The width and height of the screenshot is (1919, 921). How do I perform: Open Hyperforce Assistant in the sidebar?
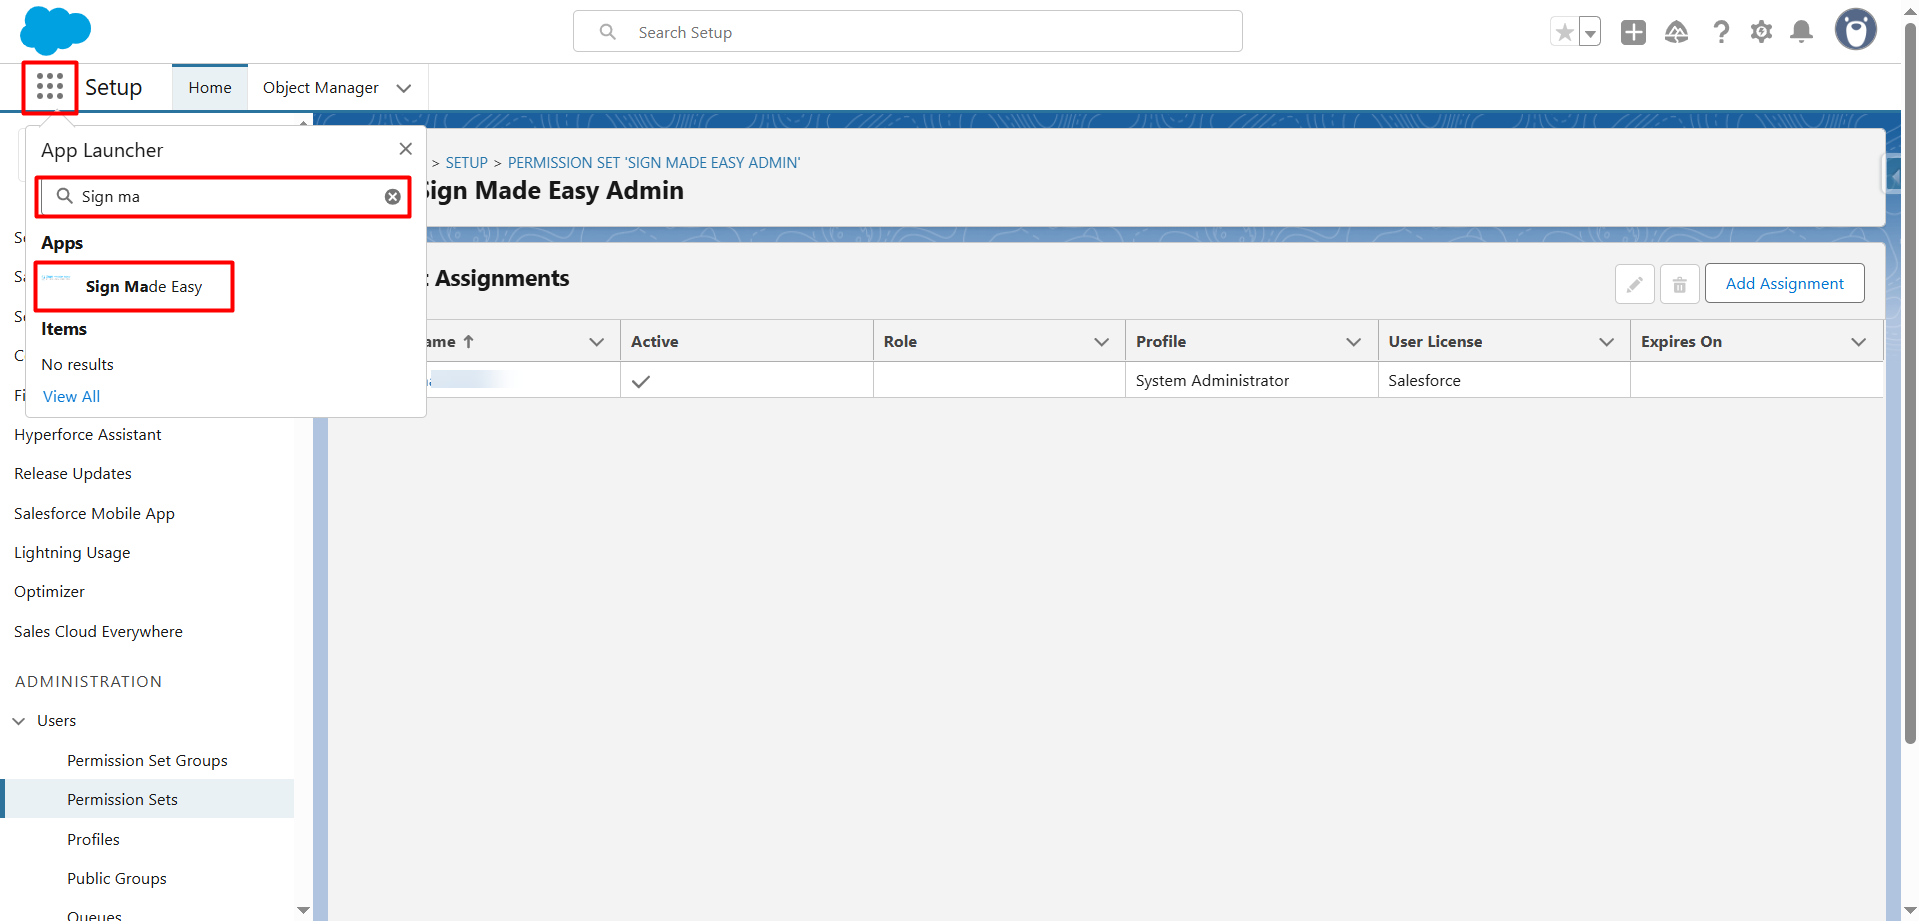(88, 435)
